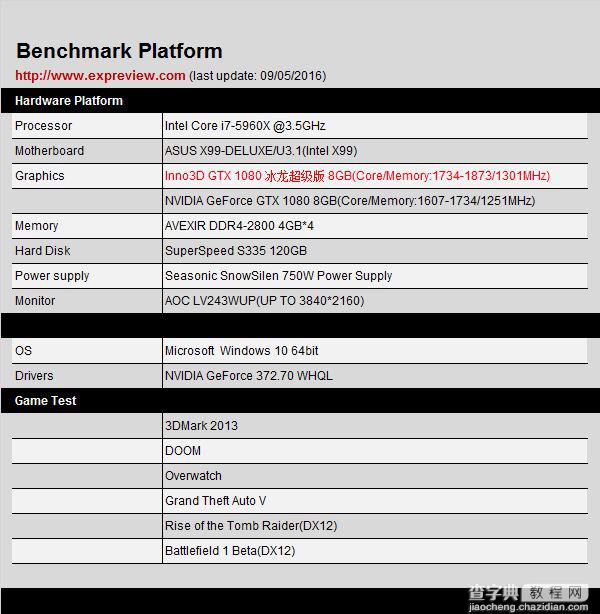Click the Drivers row label
The height and width of the screenshot is (614, 600).
coord(34,376)
